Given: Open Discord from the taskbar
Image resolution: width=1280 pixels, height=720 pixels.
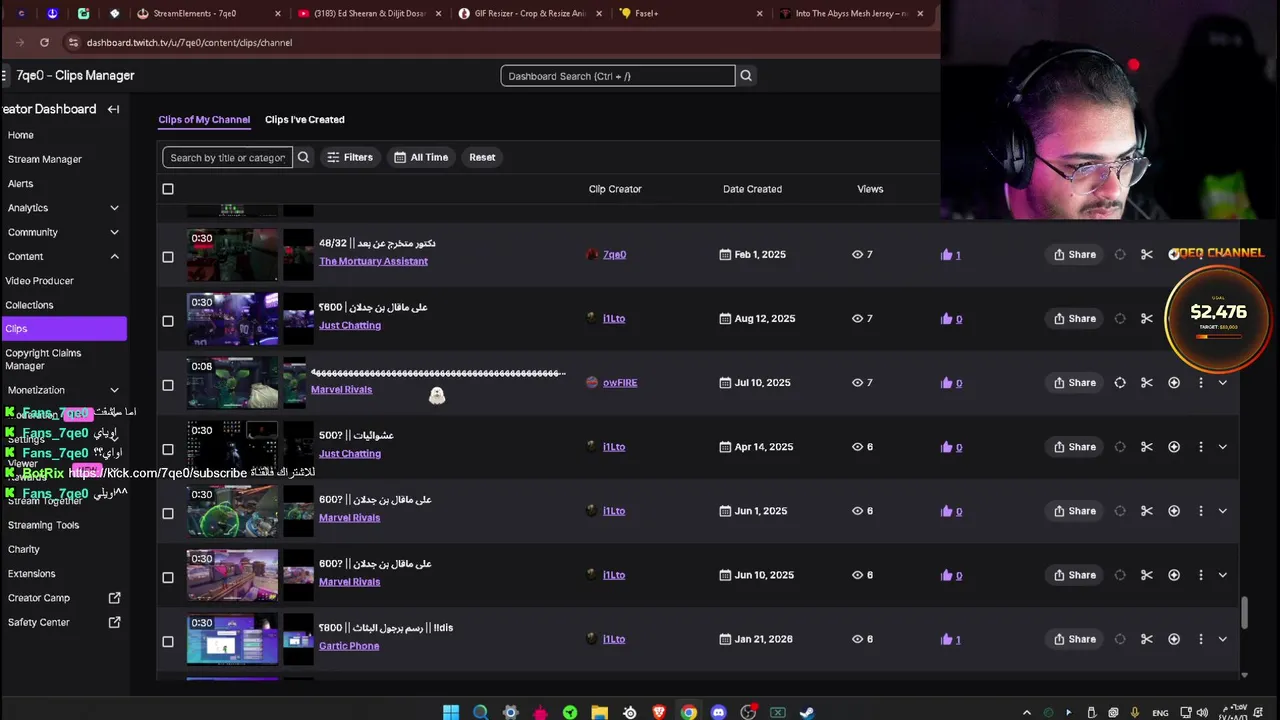Looking at the screenshot, I should (718, 712).
